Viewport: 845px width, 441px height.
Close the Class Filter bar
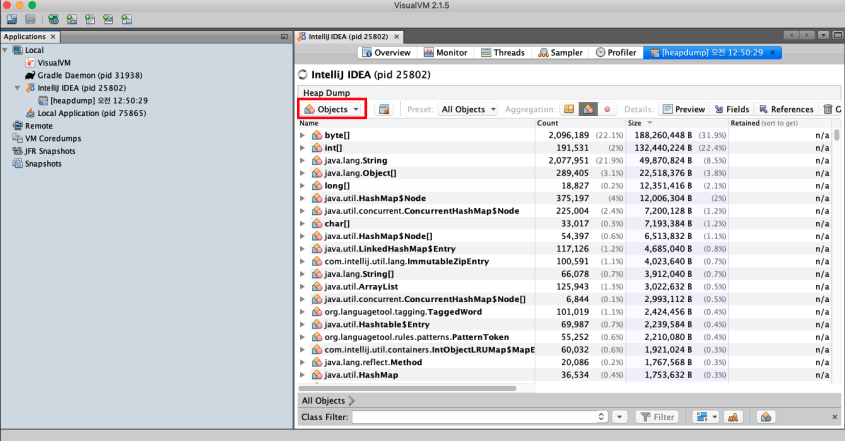tap(835, 417)
